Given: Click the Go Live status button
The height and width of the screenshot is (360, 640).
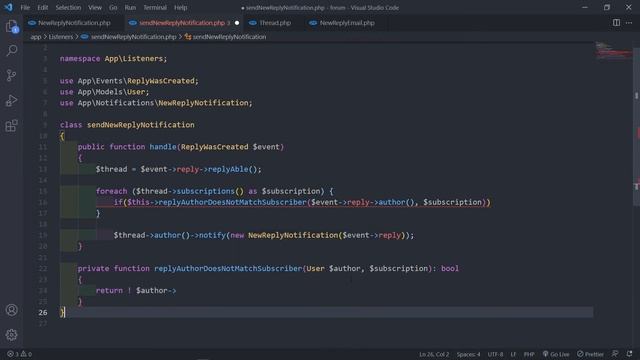Looking at the screenshot, I should 556,354.
